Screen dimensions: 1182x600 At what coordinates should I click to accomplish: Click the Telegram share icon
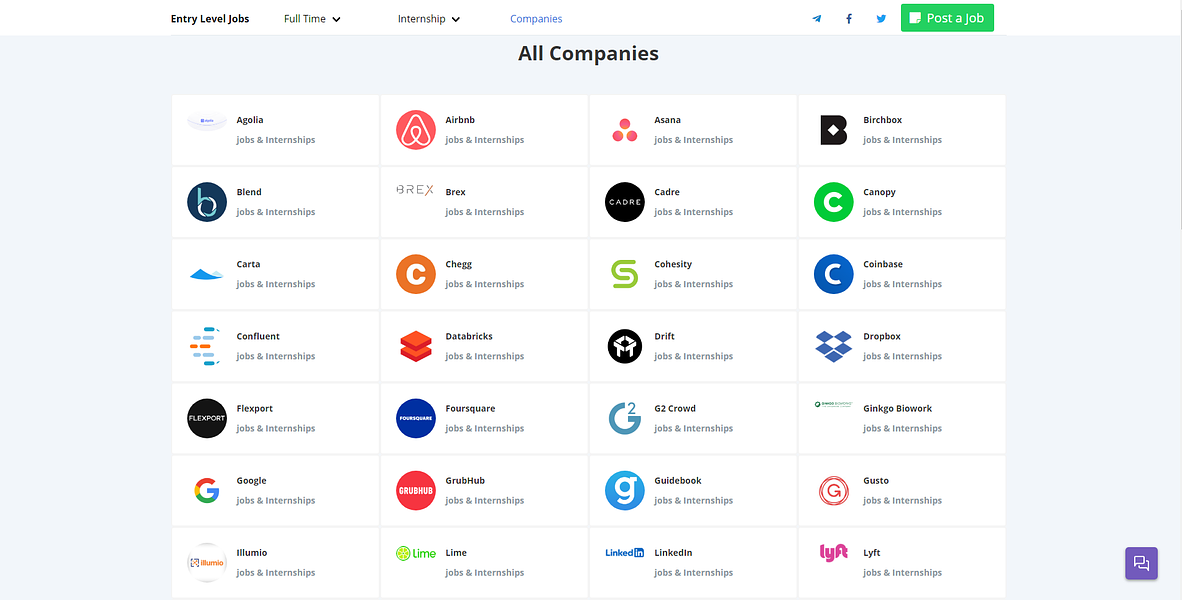pos(816,19)
